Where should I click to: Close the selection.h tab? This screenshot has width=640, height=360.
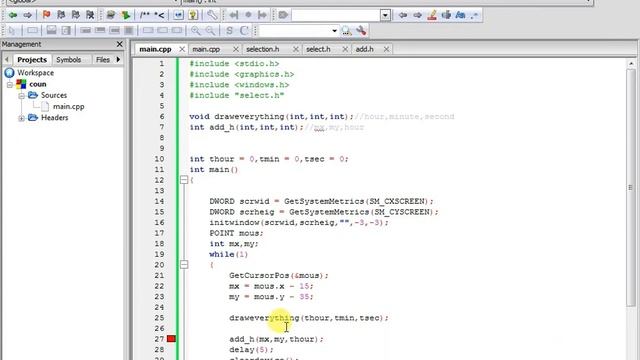coord(296,49)
